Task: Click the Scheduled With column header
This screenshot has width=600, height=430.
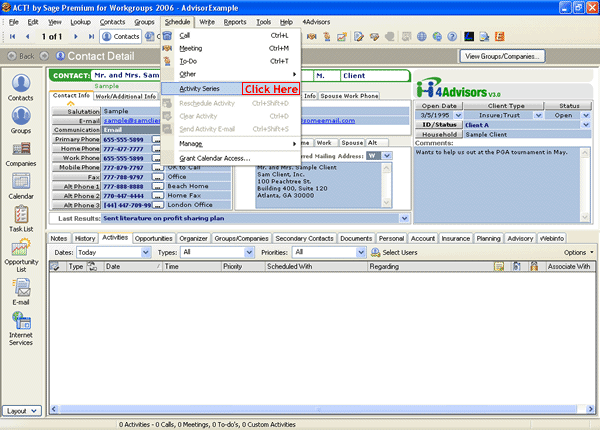Action: tap(316, 266)
